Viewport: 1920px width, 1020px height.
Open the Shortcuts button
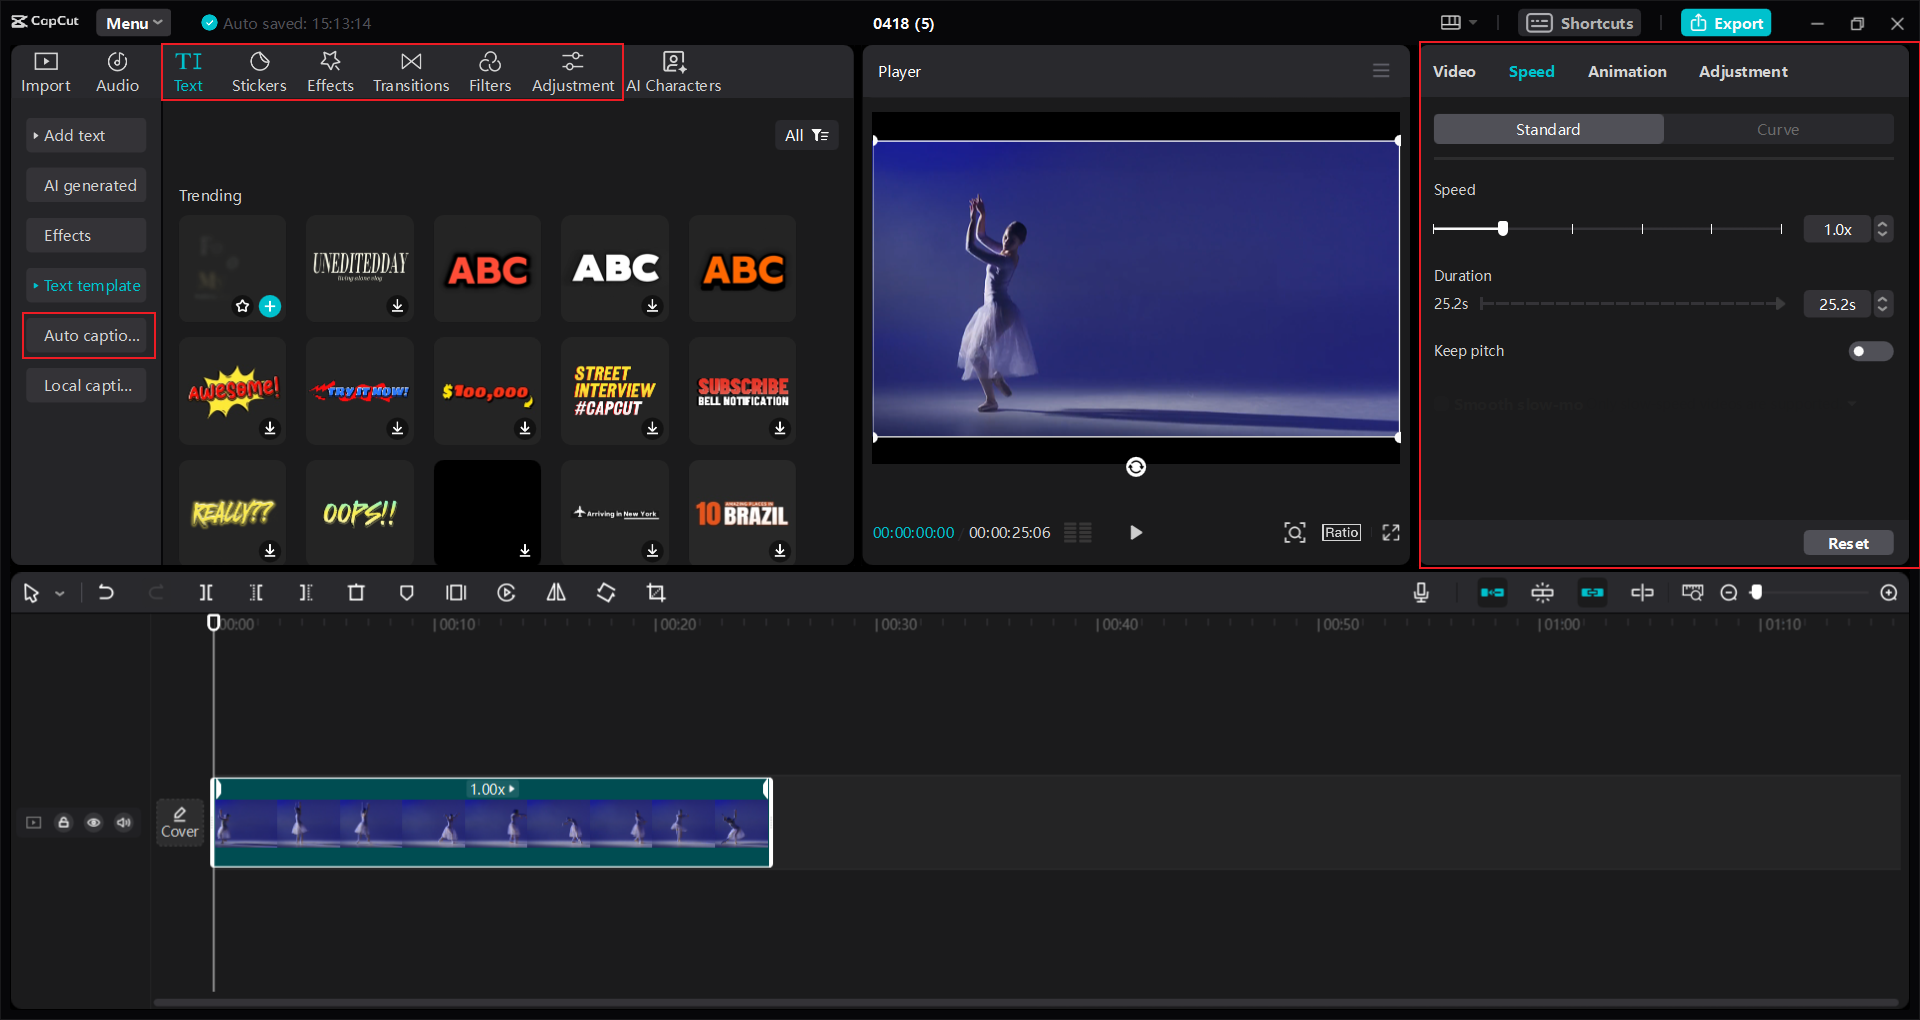(x=1580, y=23)
